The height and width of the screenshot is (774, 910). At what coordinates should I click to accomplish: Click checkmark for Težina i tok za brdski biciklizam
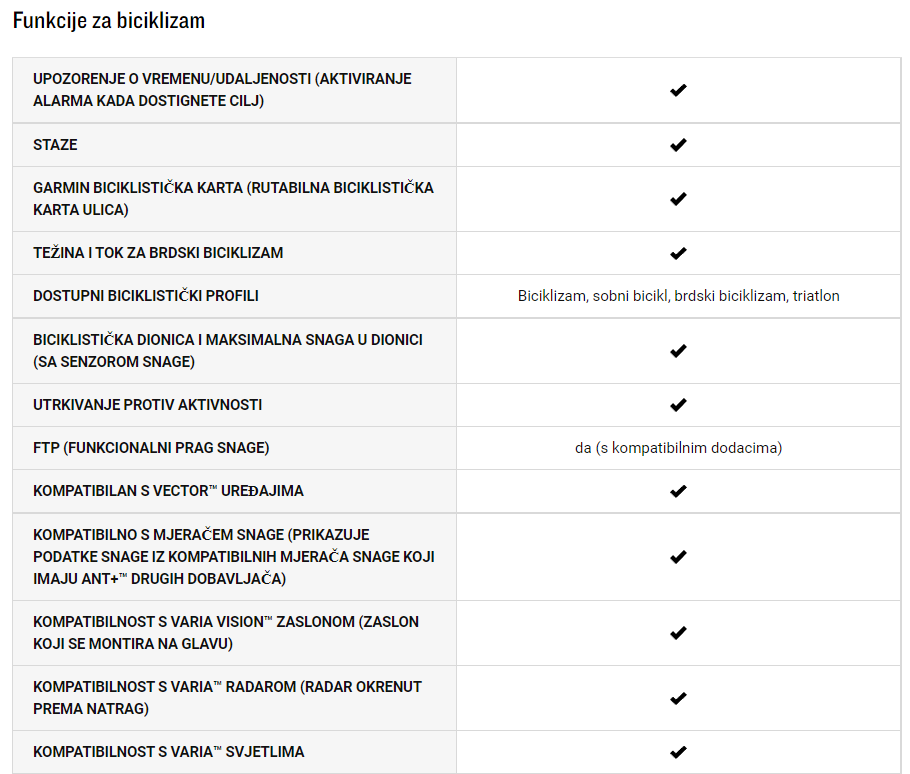(678, 254)
